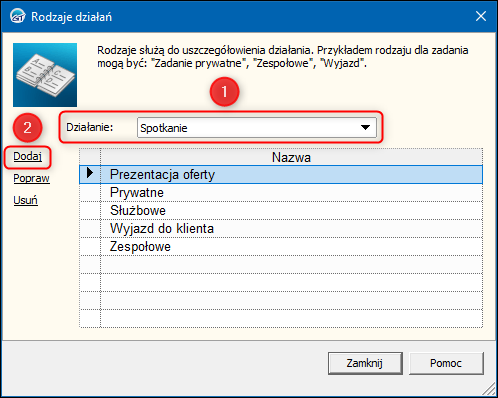This screenshot has height=398, width=498.
Task: Click the red number 1 marker
Action: (225, 92)
